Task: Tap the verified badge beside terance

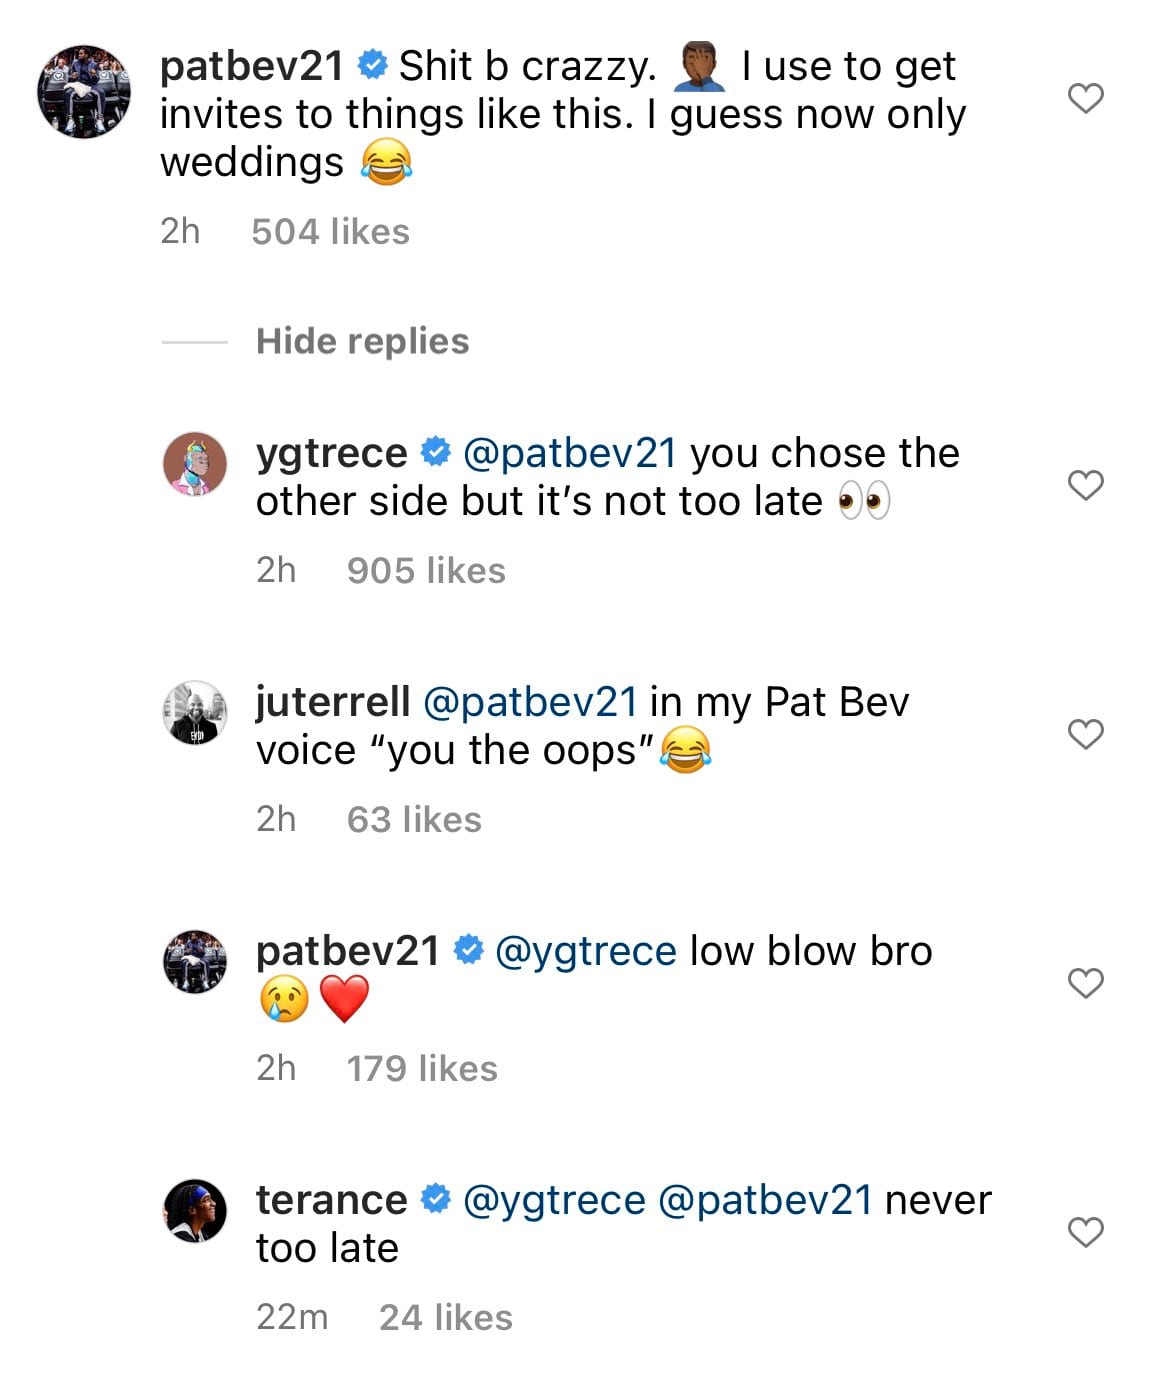Action: click(435, 1199)
